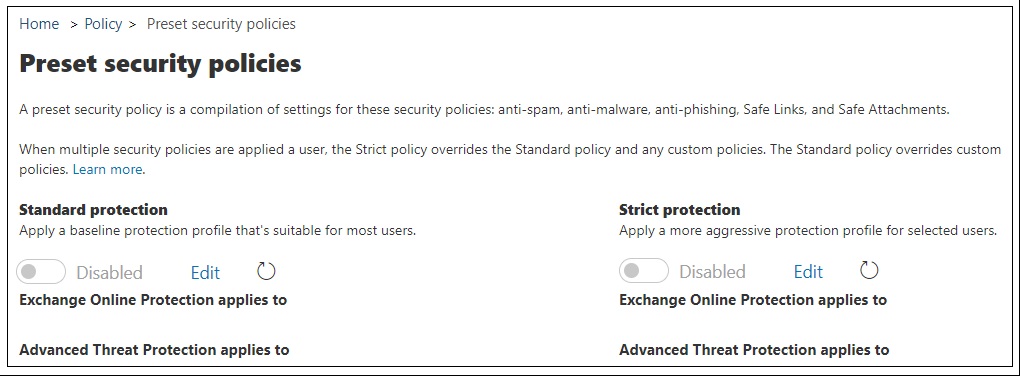Click Exchange Online Protection applies to under Strict
1020x376 pixels.
[x=753, y=300]
